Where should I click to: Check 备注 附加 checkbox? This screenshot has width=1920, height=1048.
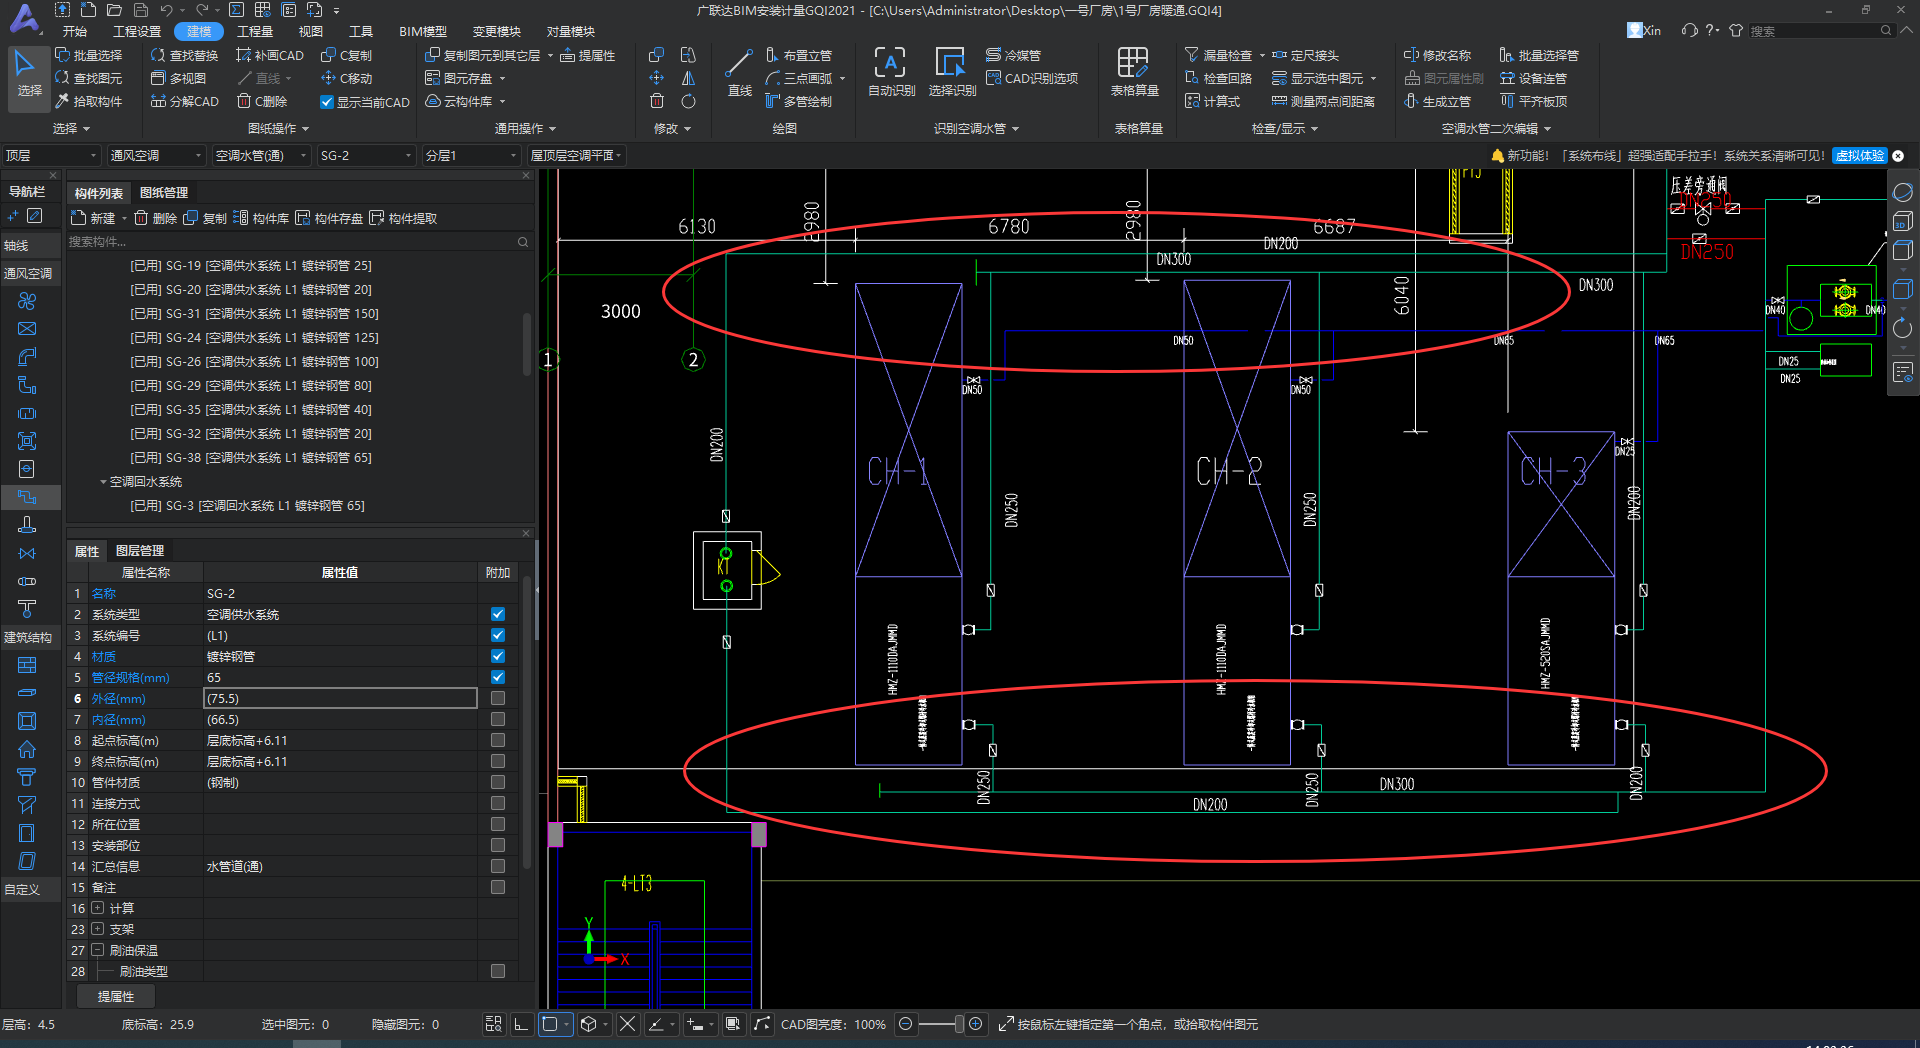point(498,887)
